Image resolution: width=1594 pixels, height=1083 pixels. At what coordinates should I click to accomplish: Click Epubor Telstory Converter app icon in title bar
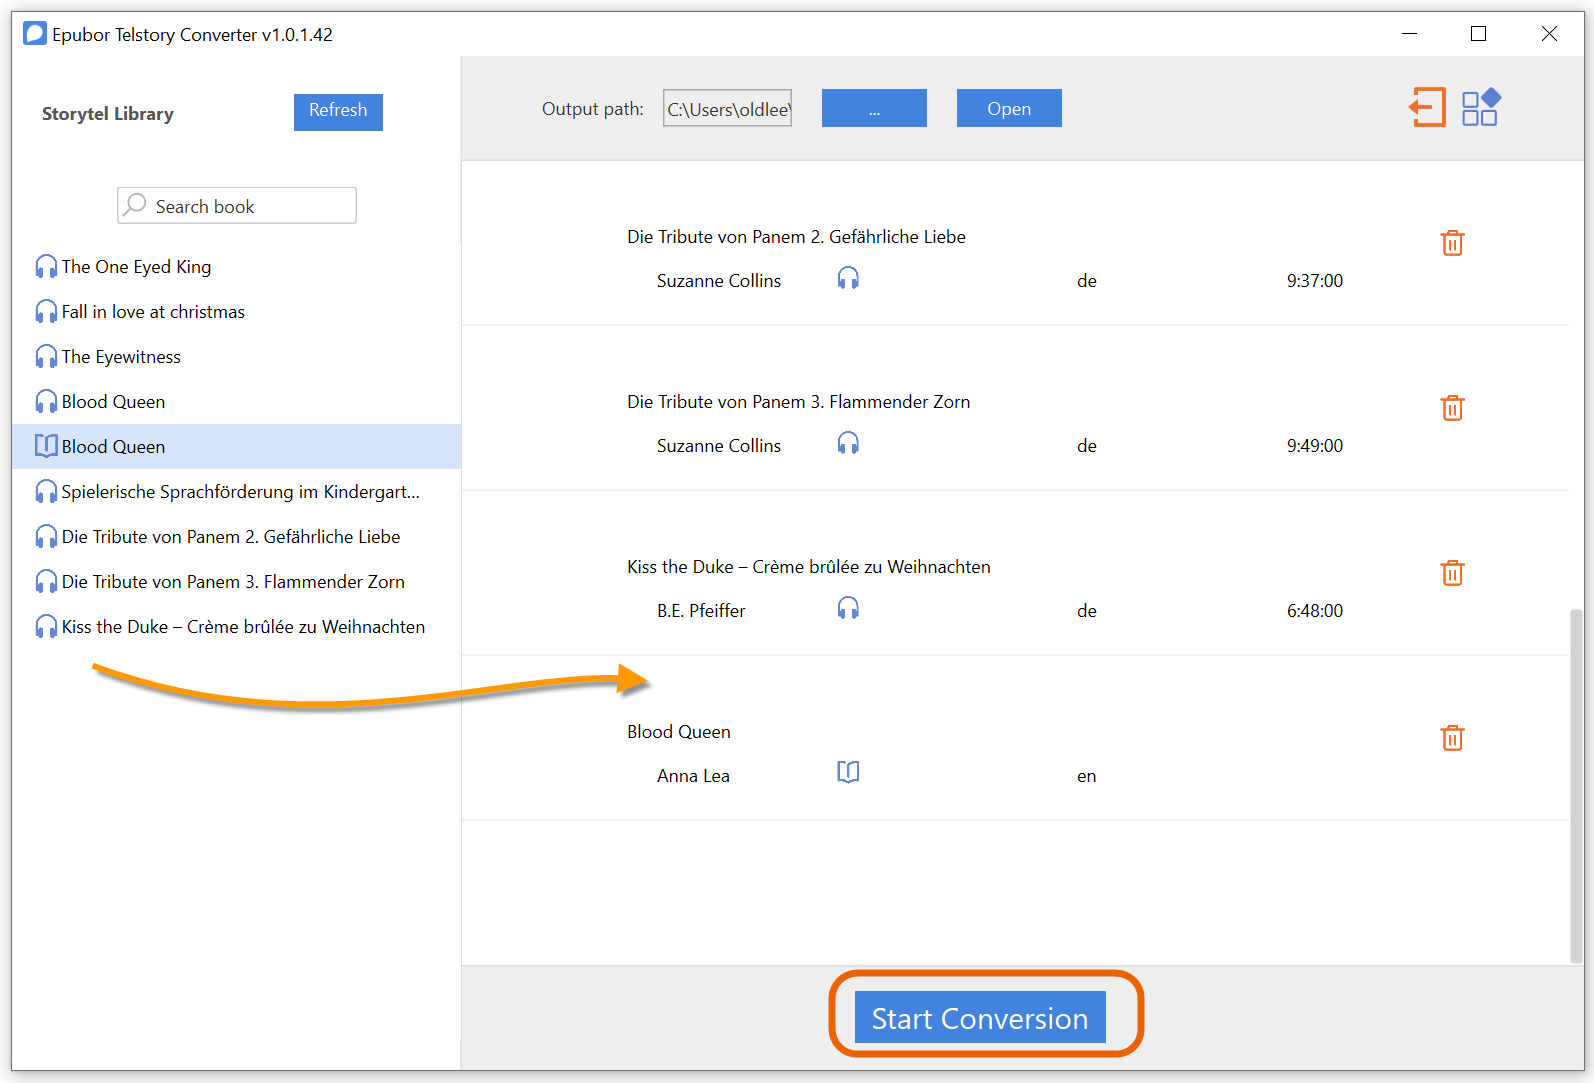click(x=35, y=34)
